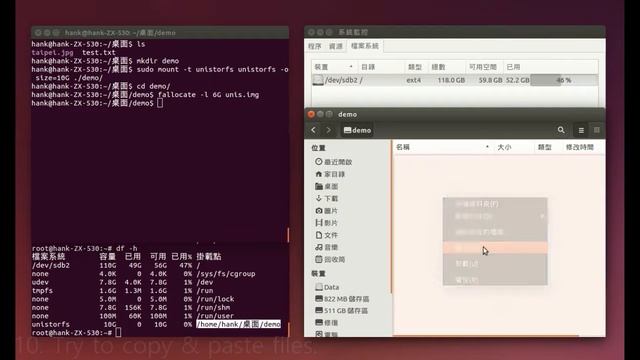
Task: Open the Data drive in the sidebar
Action: (327, 287)
